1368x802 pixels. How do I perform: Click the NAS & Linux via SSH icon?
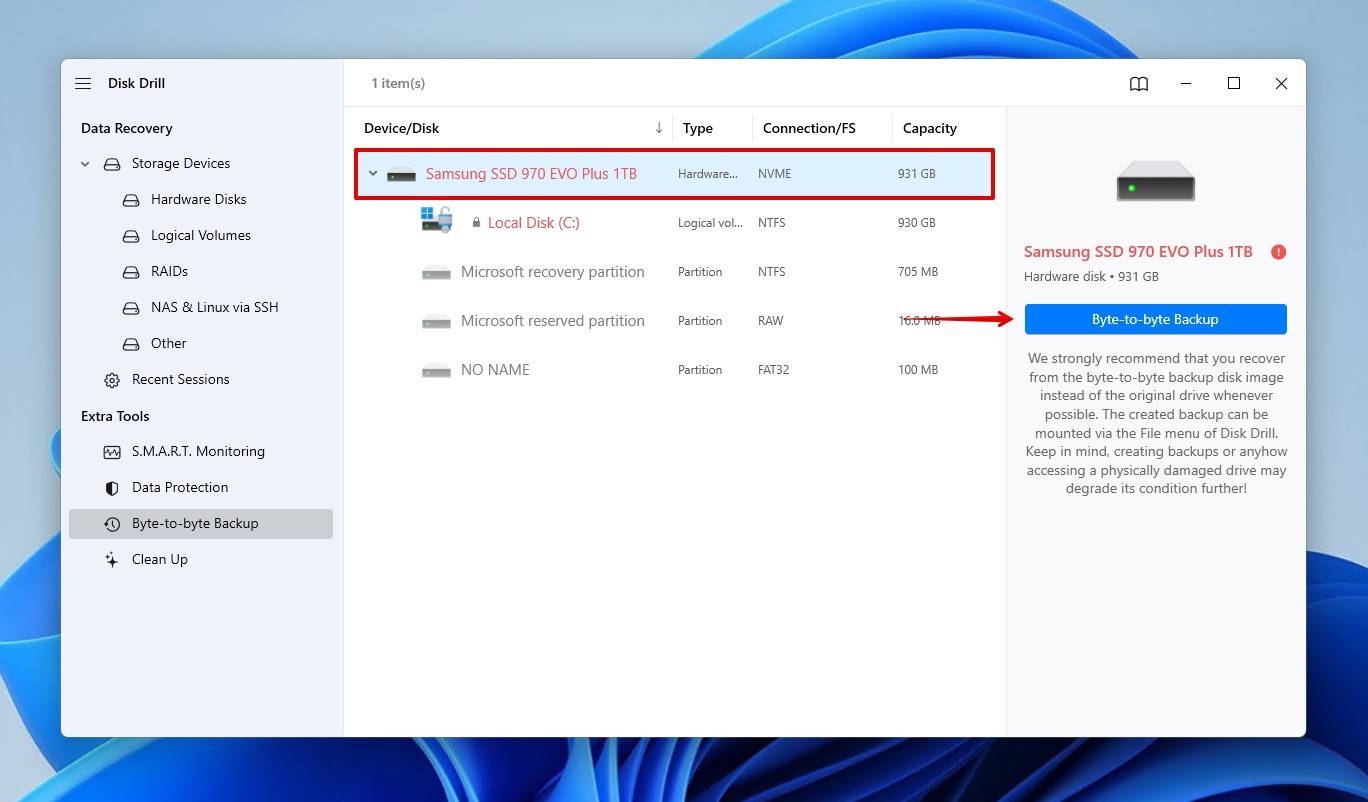[x=130, y=308]
